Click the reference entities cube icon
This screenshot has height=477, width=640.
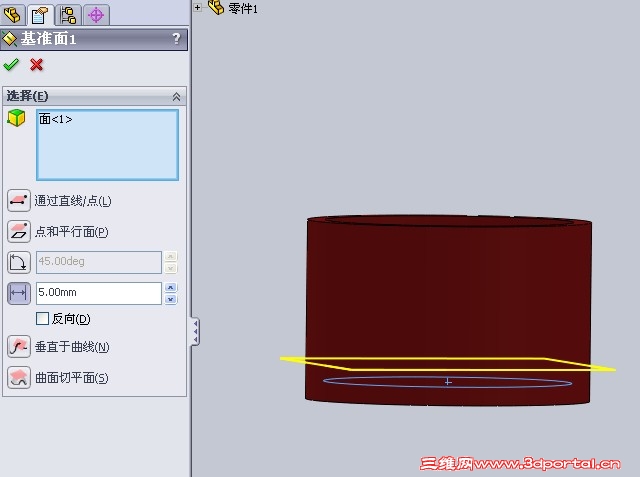coord(16,118)
